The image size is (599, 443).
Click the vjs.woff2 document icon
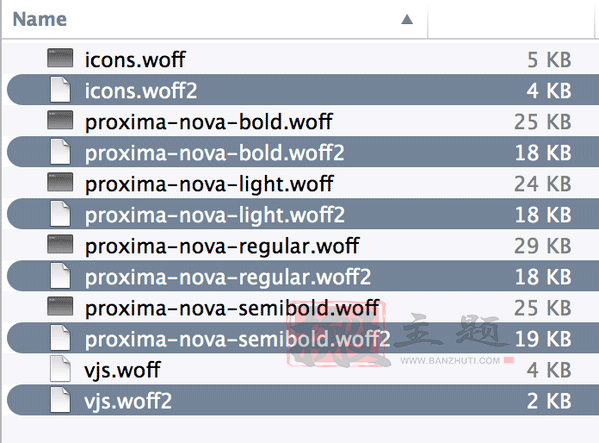(x=60, y=400)
